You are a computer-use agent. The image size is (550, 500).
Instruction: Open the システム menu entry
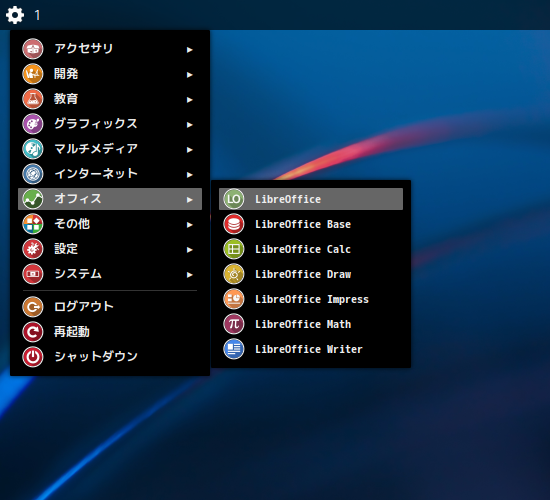110,274
